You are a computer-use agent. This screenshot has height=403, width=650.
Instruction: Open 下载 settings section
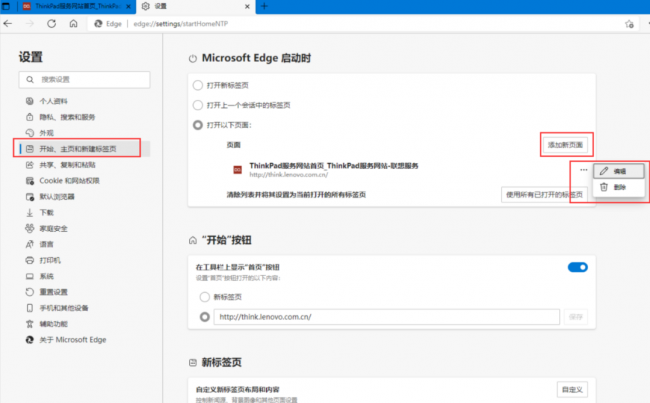39,213
